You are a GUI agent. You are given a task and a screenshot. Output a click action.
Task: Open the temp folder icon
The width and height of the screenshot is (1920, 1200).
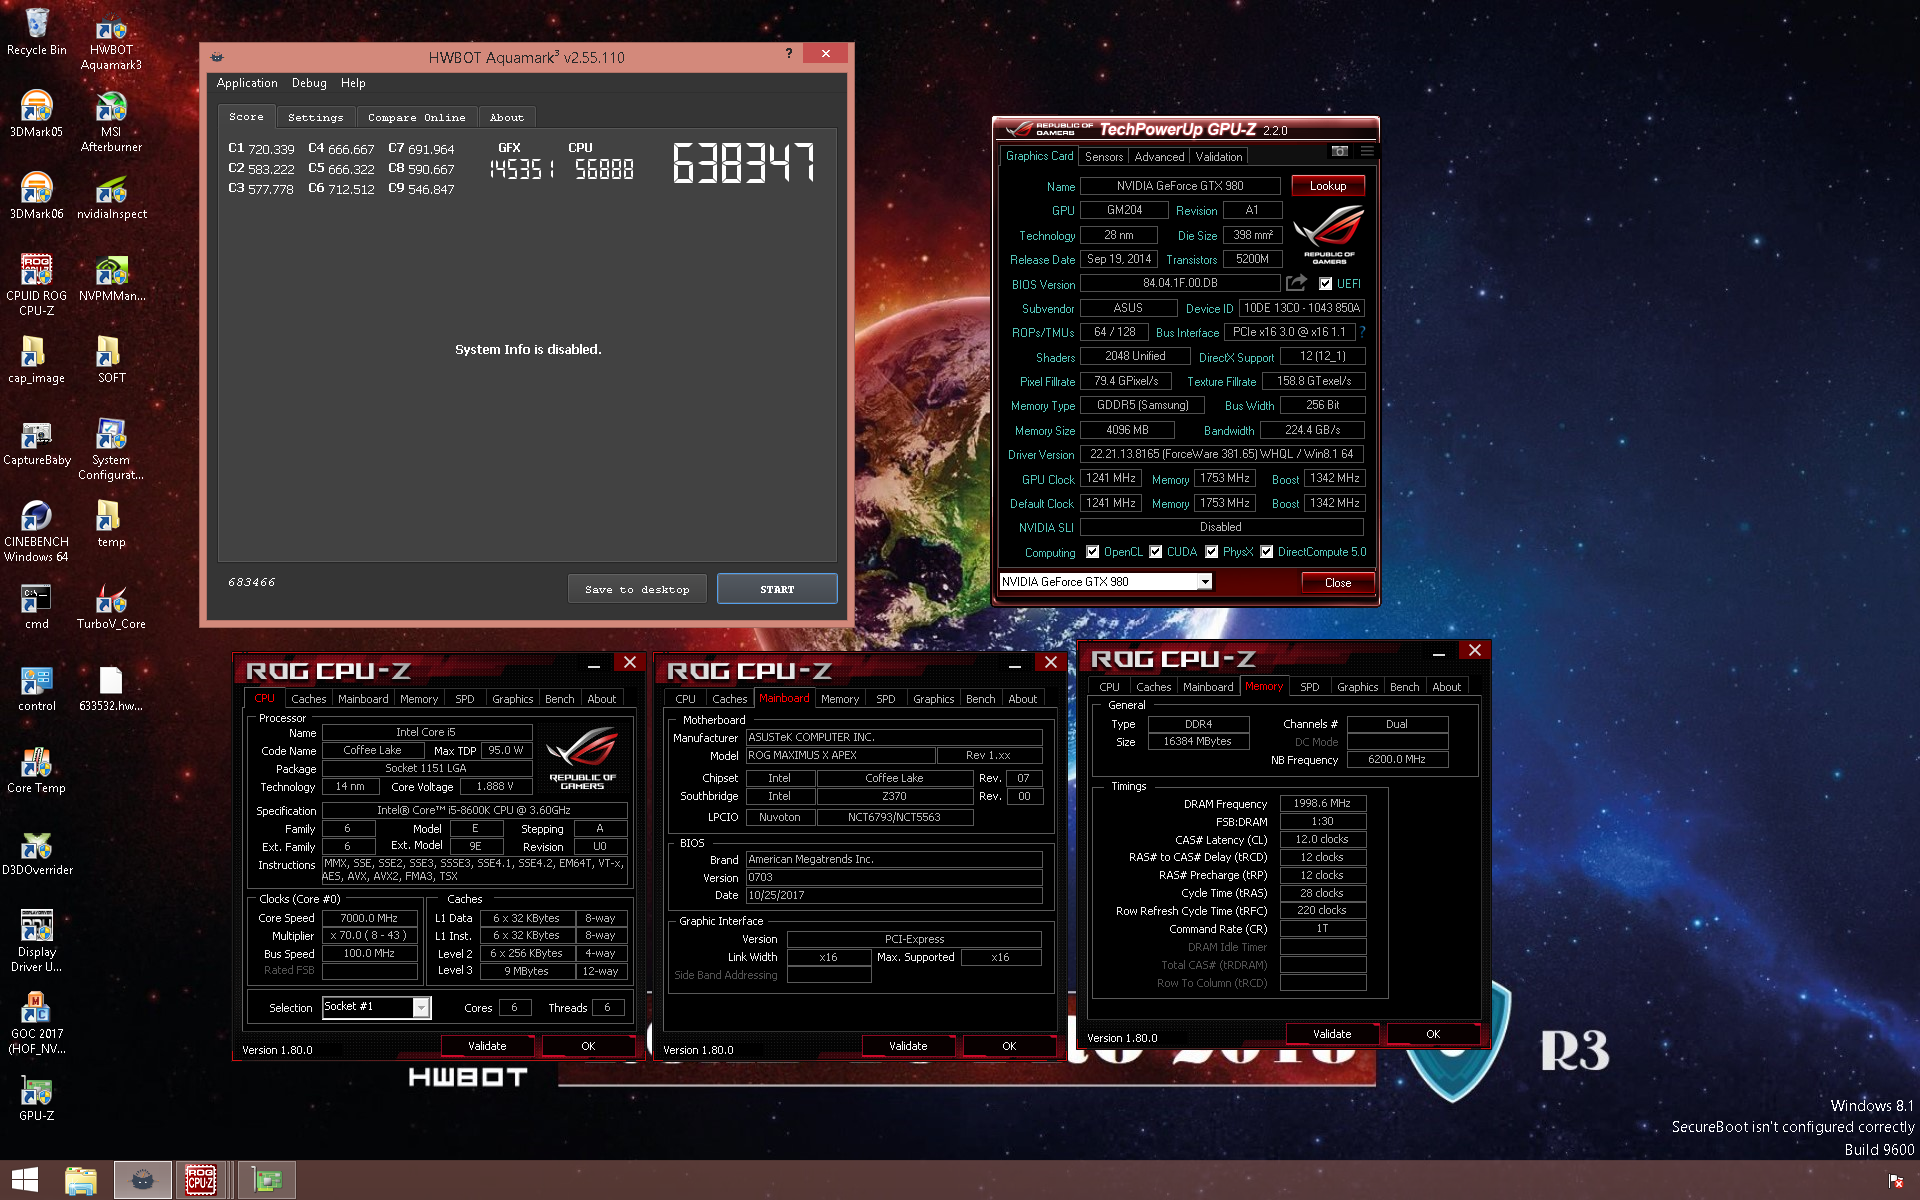tap(111, 524)
